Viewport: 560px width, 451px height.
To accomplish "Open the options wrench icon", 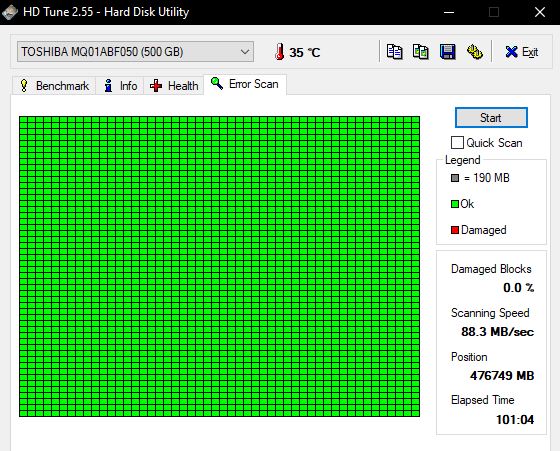I will click(x=475, y=52).
